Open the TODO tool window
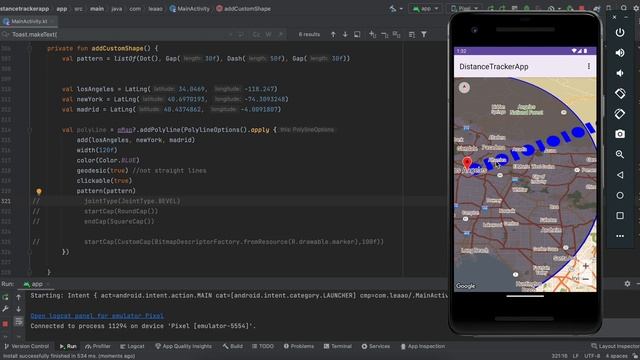The height and width of the screenshot is (360, 640). click(263, 346)
